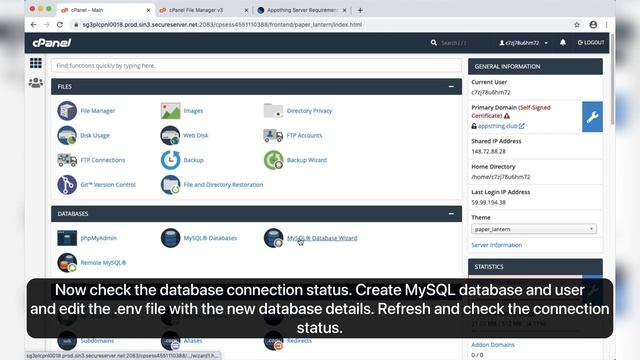The image size is (640, 360).
Task: Open the Directory Privacy icon
Action: coord(273,111)
